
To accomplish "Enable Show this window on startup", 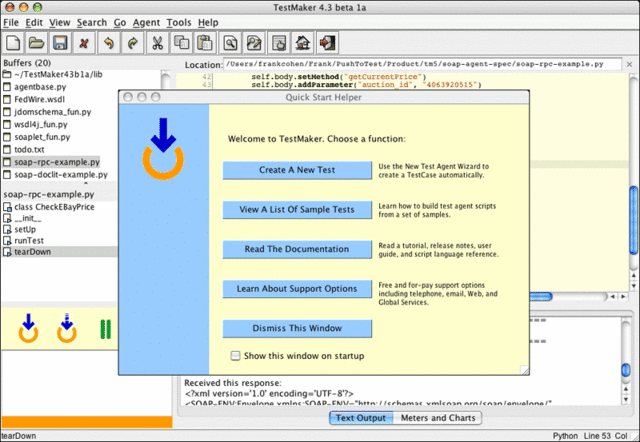I will coord(235,355).
